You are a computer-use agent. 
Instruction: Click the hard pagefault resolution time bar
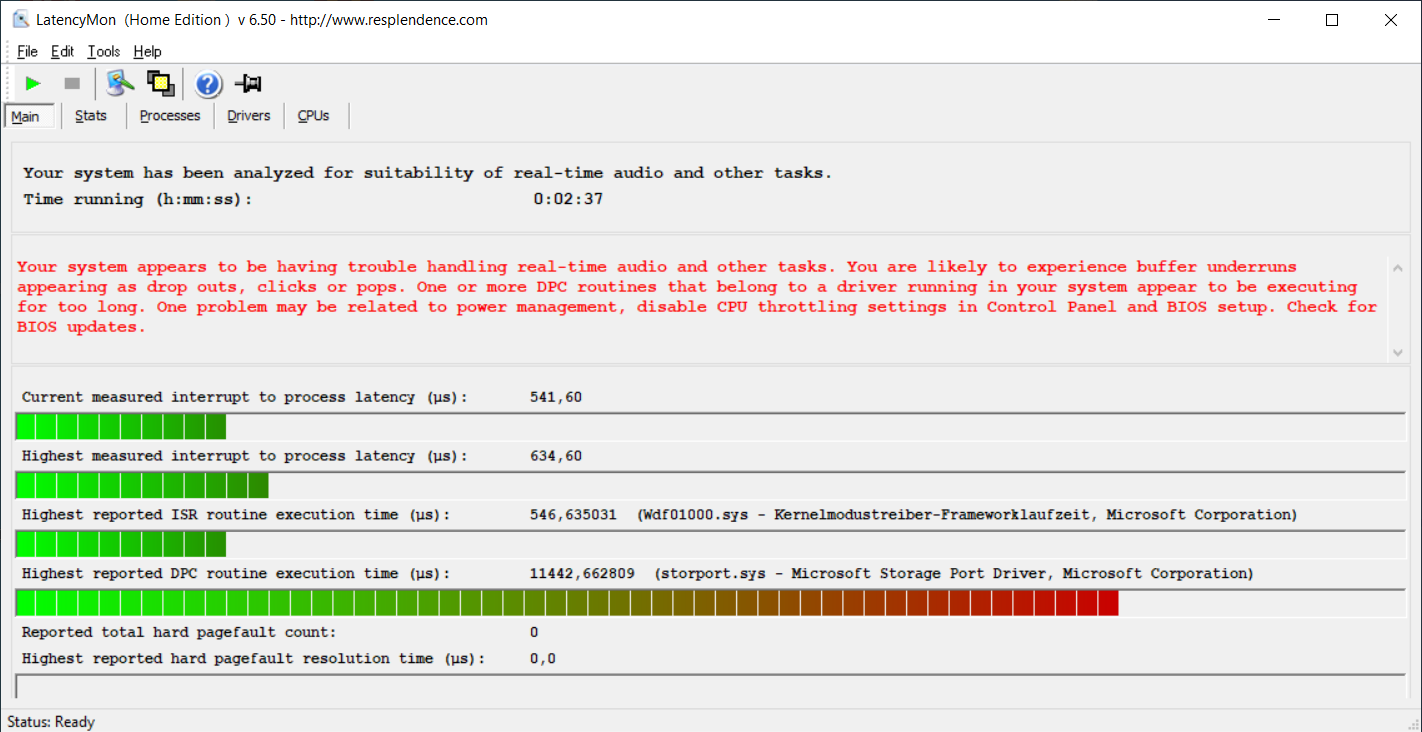point(710,686)
